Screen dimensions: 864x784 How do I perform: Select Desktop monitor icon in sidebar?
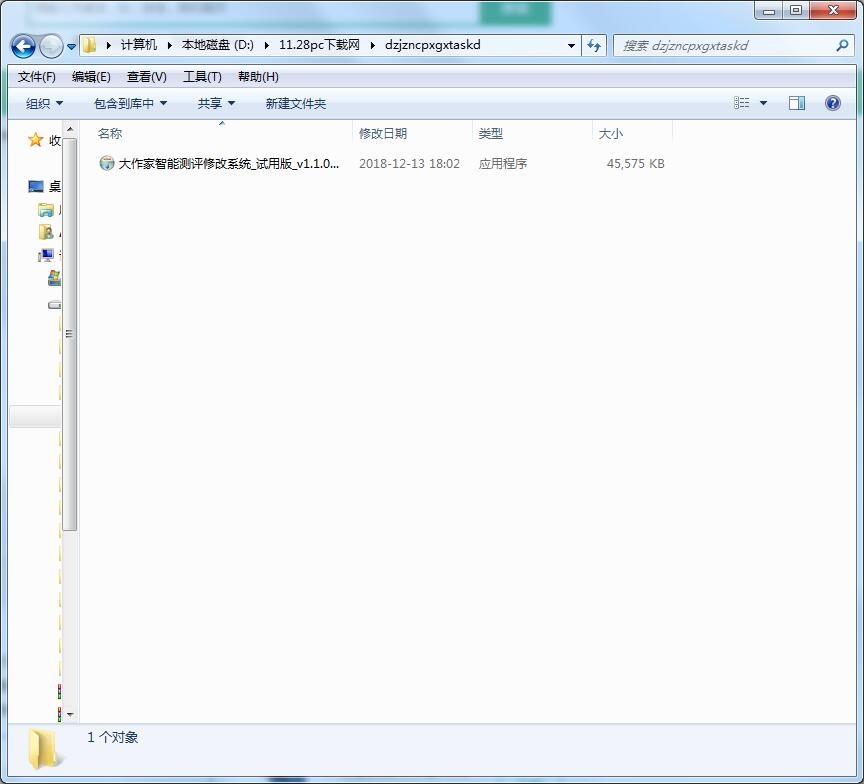(36, 187)
